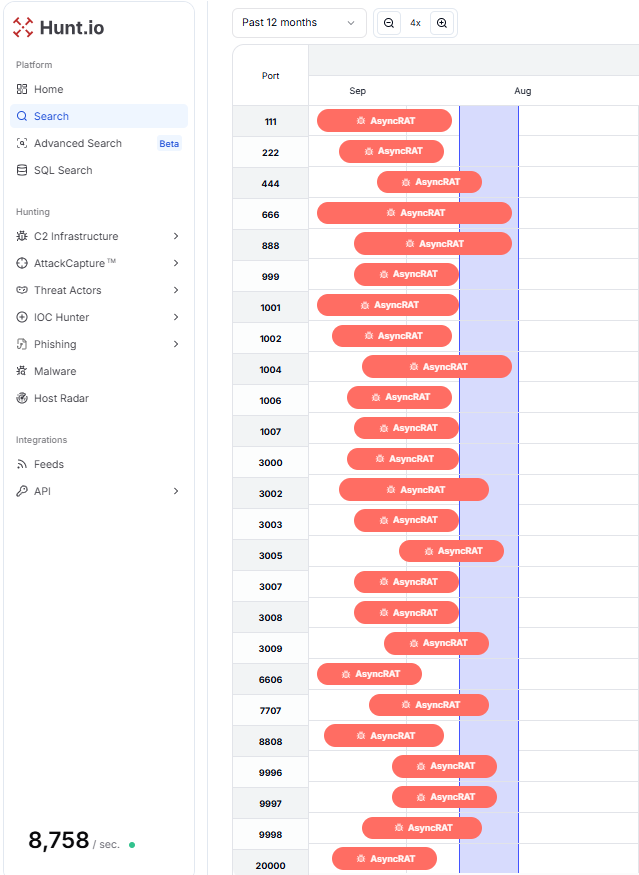
Task: Click the zoom out magnifier icon
Action: pyautogui.click(x=389, y=23)
